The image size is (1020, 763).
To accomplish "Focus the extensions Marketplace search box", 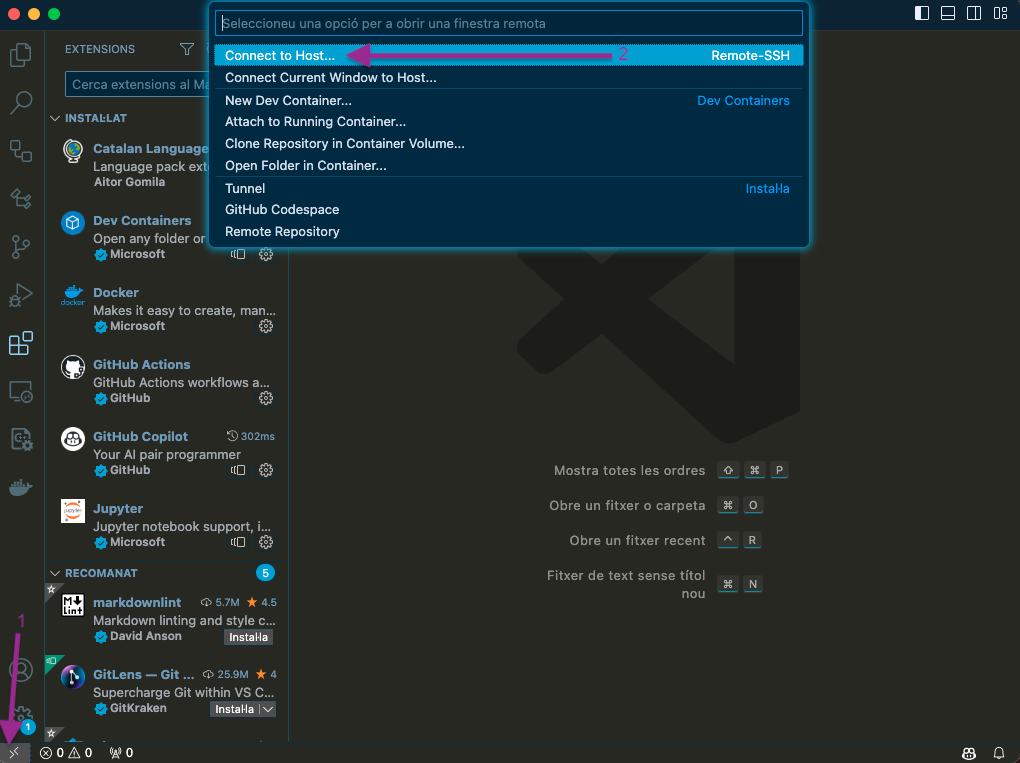I will pyautogui.click(x=138, y=85).
